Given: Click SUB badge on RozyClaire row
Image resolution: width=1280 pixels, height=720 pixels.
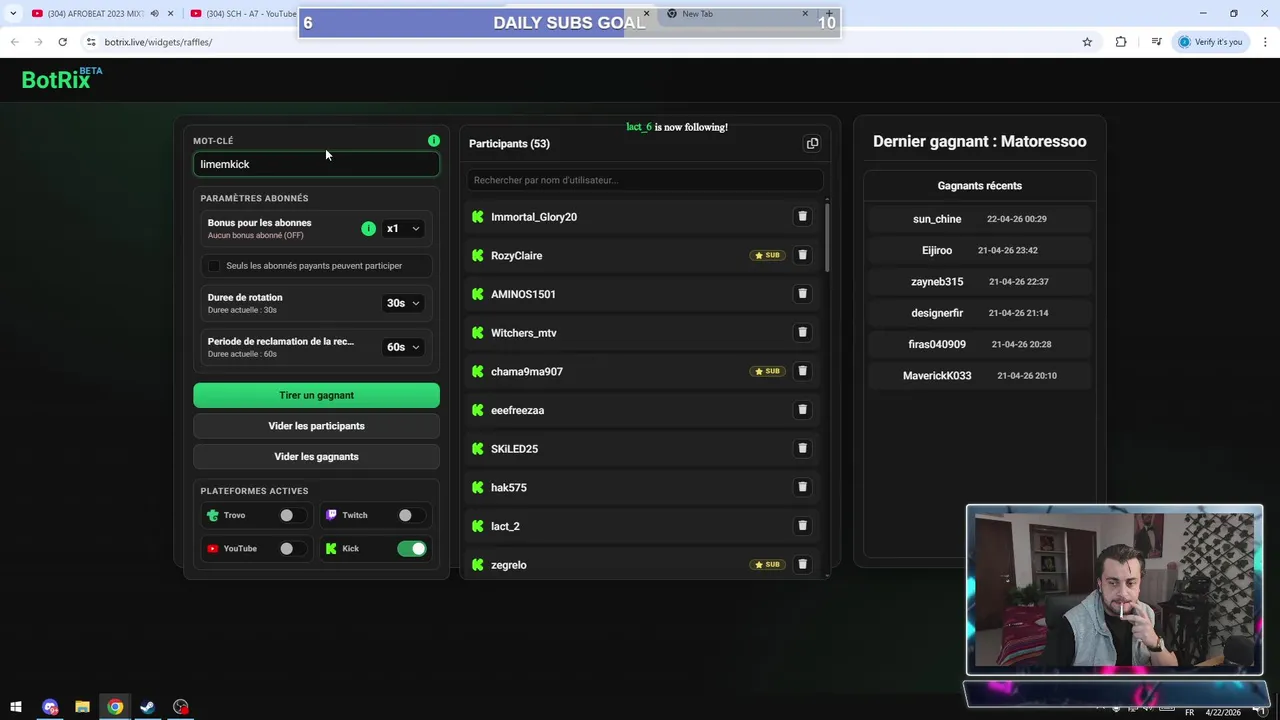Looking at the screenshot, I should [x=767, y=255].
